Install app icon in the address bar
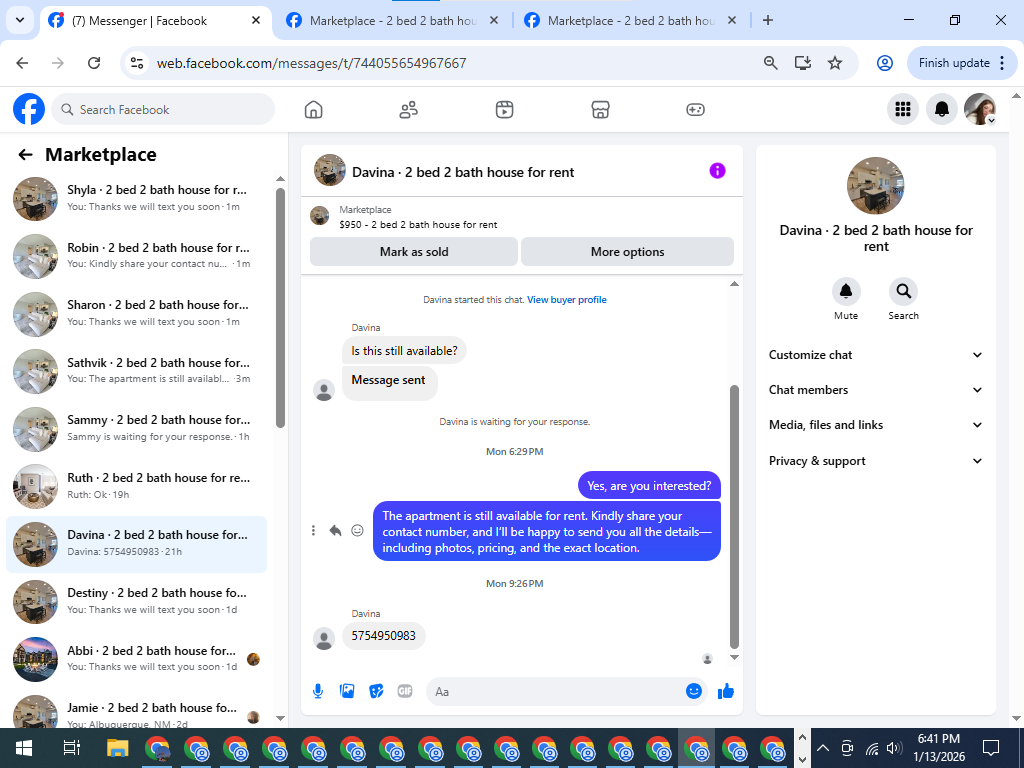The image size is (1024, 768). pyautogui.click(x=803, y=63)
